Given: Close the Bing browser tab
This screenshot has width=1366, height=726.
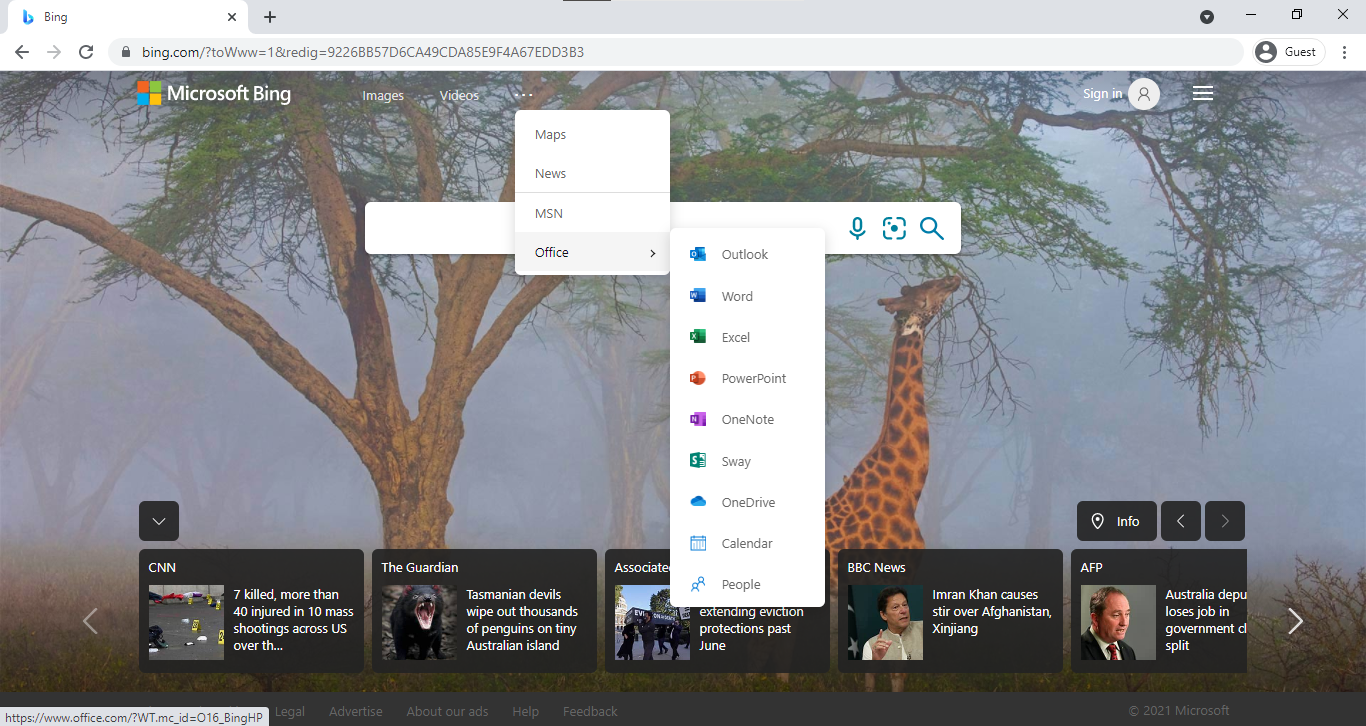Looking at the screenshot, I should pyautogui.click(x=232, y=17).
